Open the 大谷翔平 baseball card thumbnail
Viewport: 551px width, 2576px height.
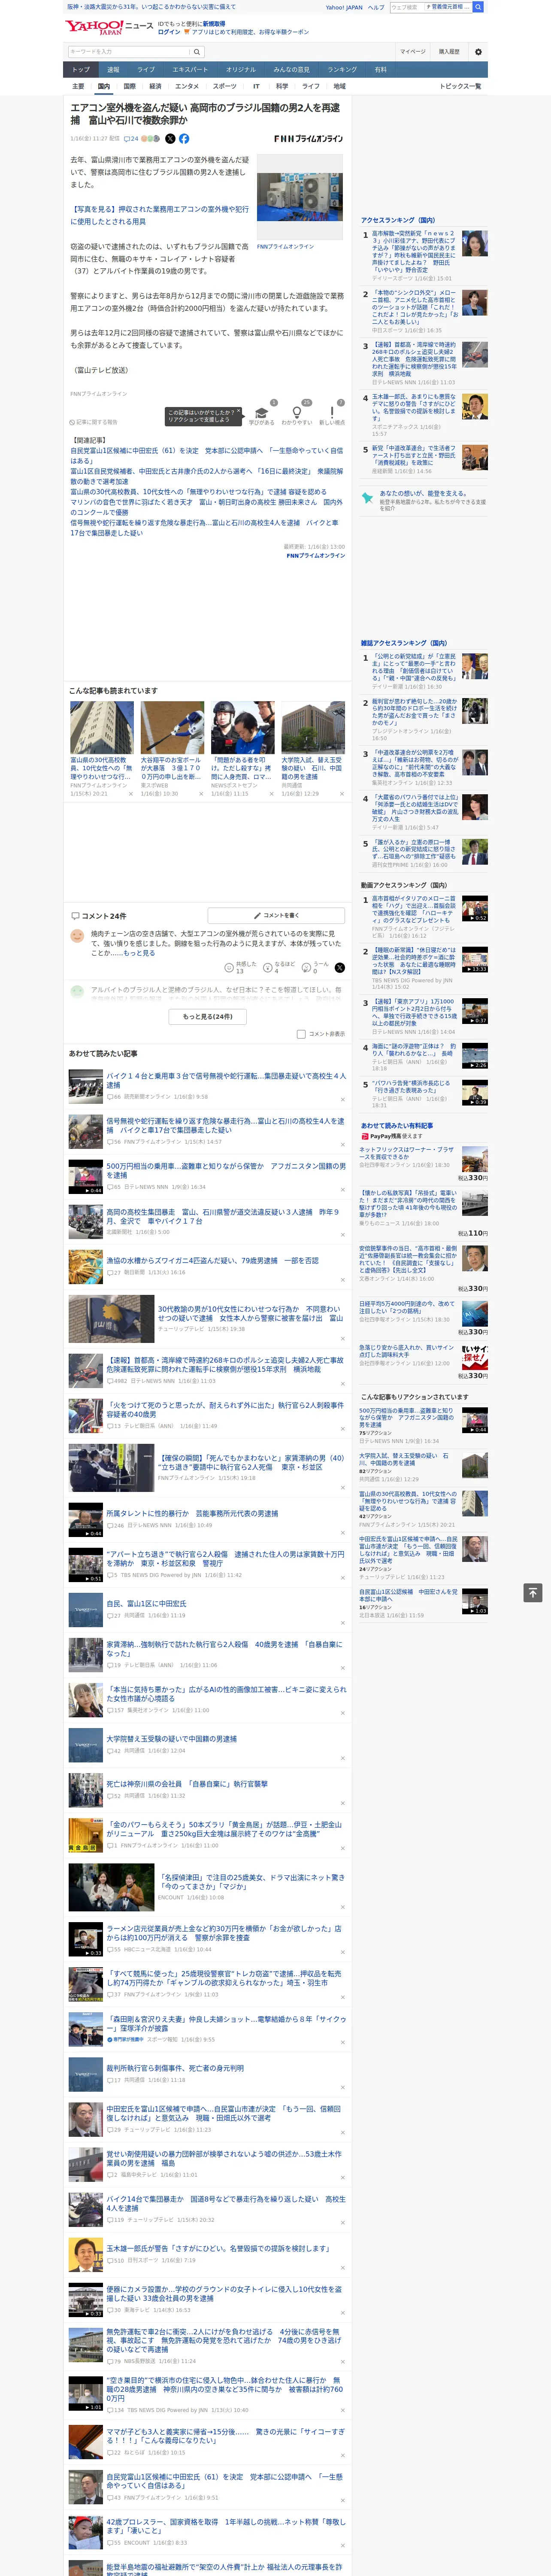(172, 727)
